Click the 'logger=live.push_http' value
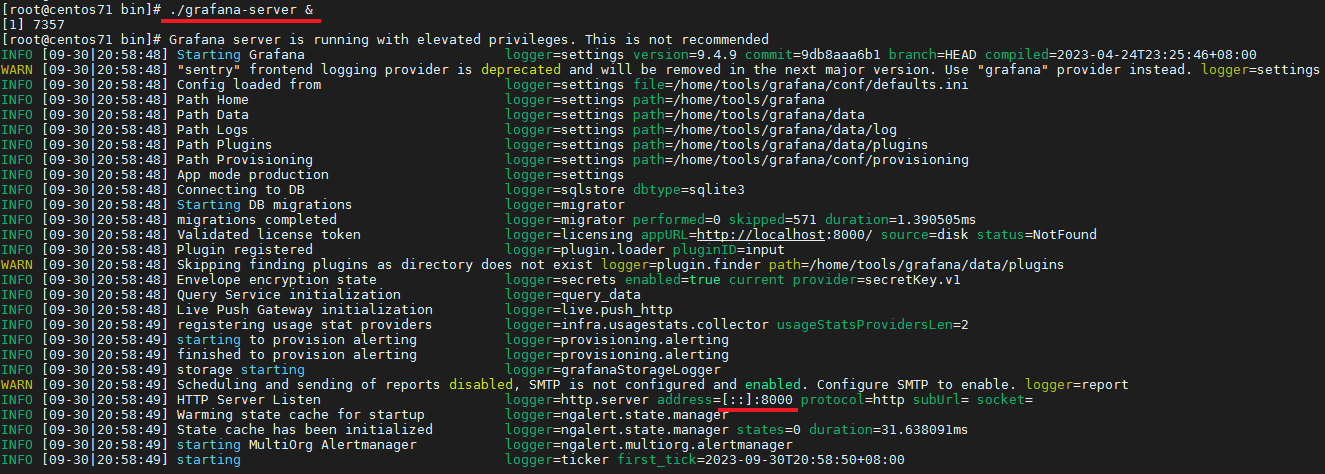The width and height of the screenshot is (1325, 474). (589, 310)
